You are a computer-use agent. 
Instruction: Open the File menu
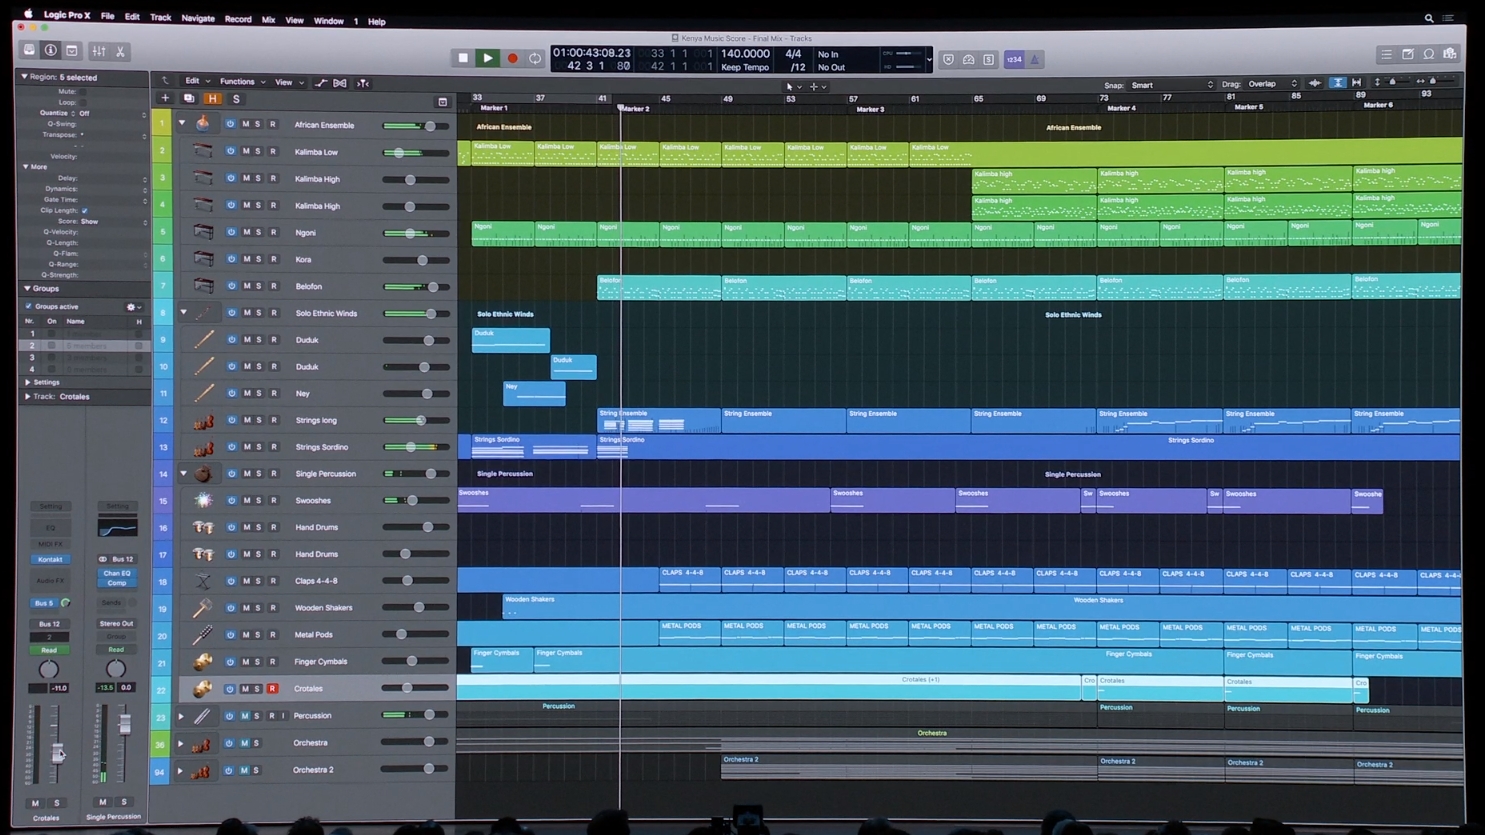pyautogui.click(x=107, y=17)
